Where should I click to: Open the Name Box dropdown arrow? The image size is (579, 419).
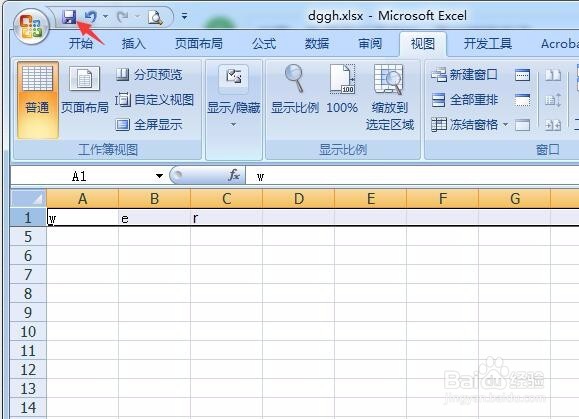coord(160,176)
